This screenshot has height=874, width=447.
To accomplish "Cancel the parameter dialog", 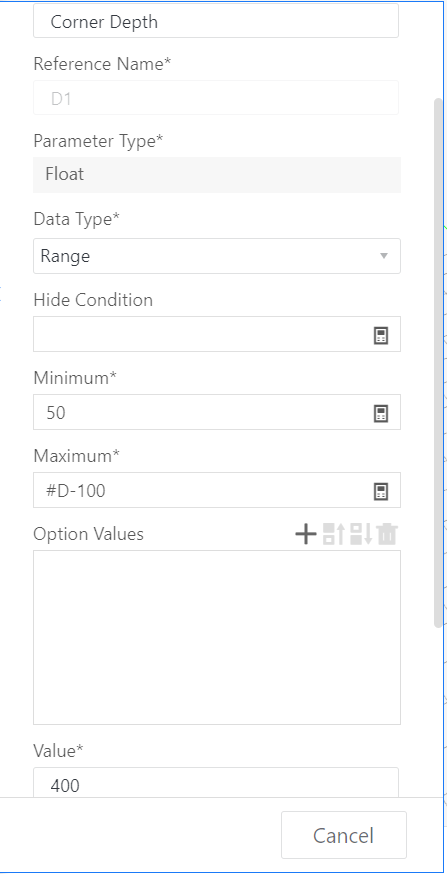I will tap(344, 835).
